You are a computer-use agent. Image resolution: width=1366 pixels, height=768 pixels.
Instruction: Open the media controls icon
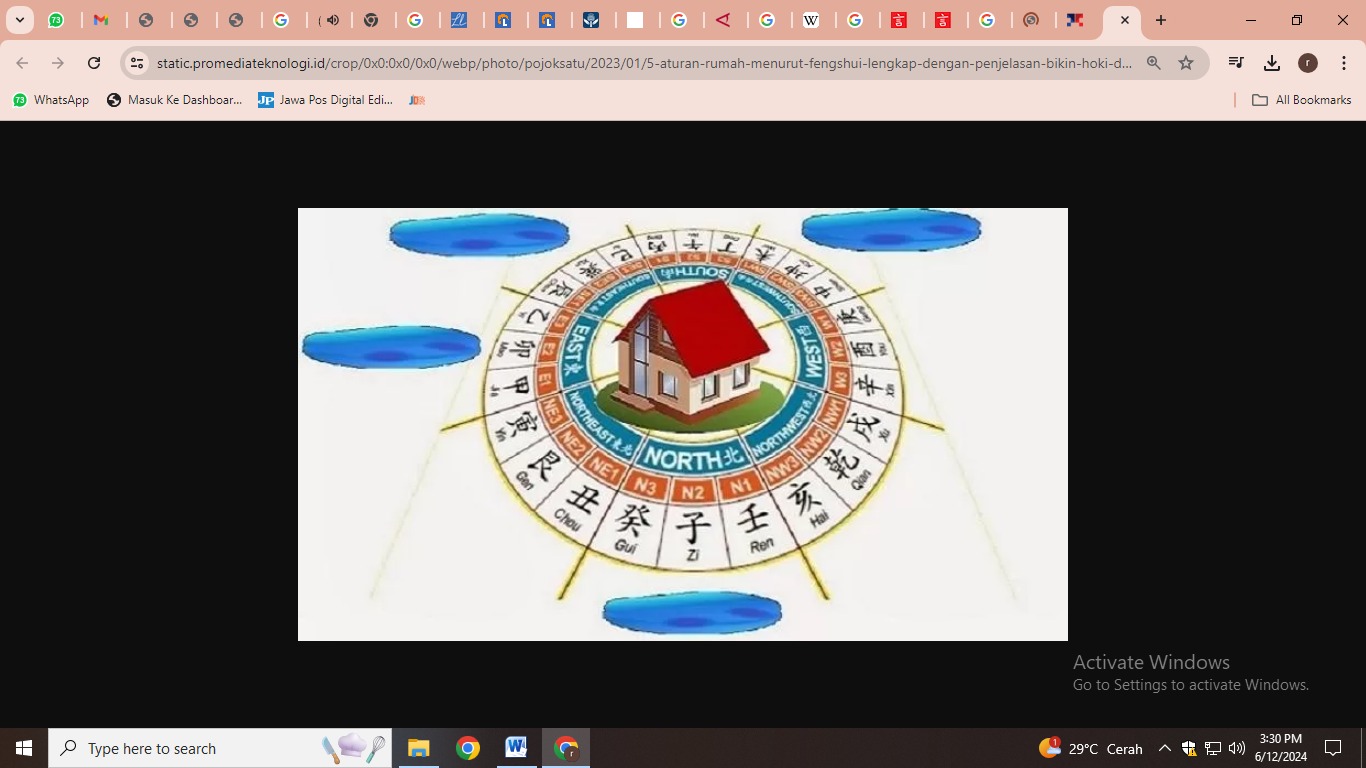tap(1236, 63)
